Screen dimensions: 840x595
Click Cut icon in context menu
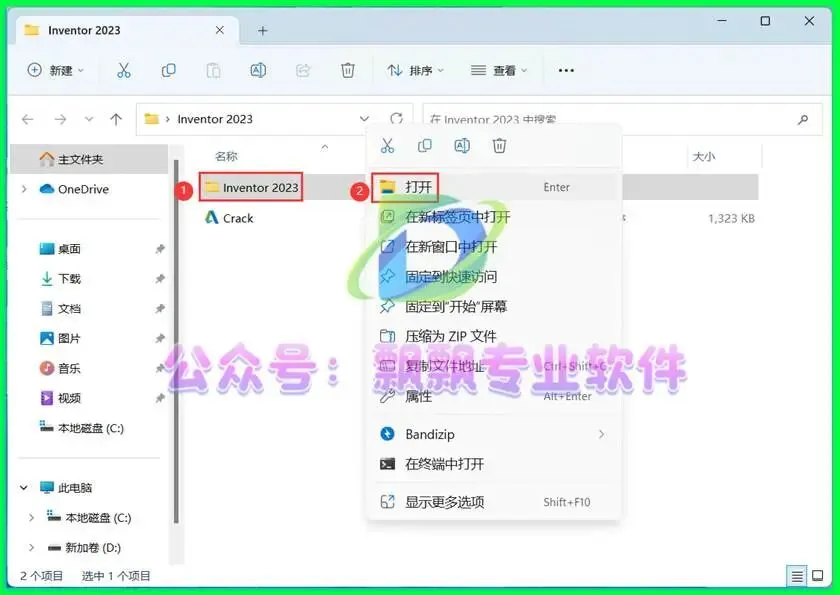click(x=387, y=146)
